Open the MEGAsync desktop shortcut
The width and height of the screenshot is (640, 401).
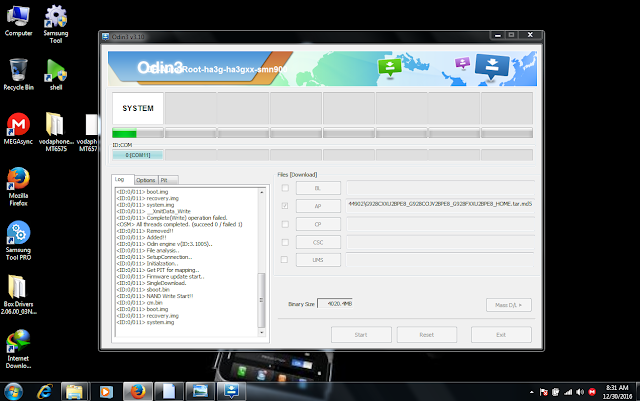click(x=18, y=129)
